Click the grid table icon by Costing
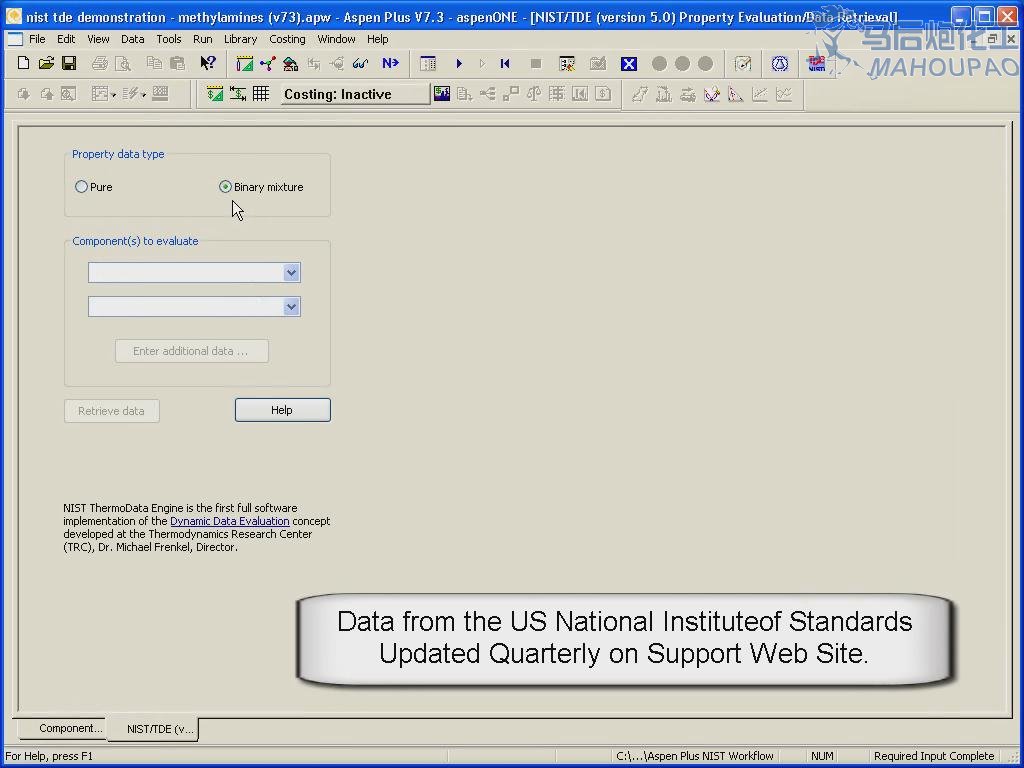The width and height of the screenshot is (1024, 768). point(261,94)
